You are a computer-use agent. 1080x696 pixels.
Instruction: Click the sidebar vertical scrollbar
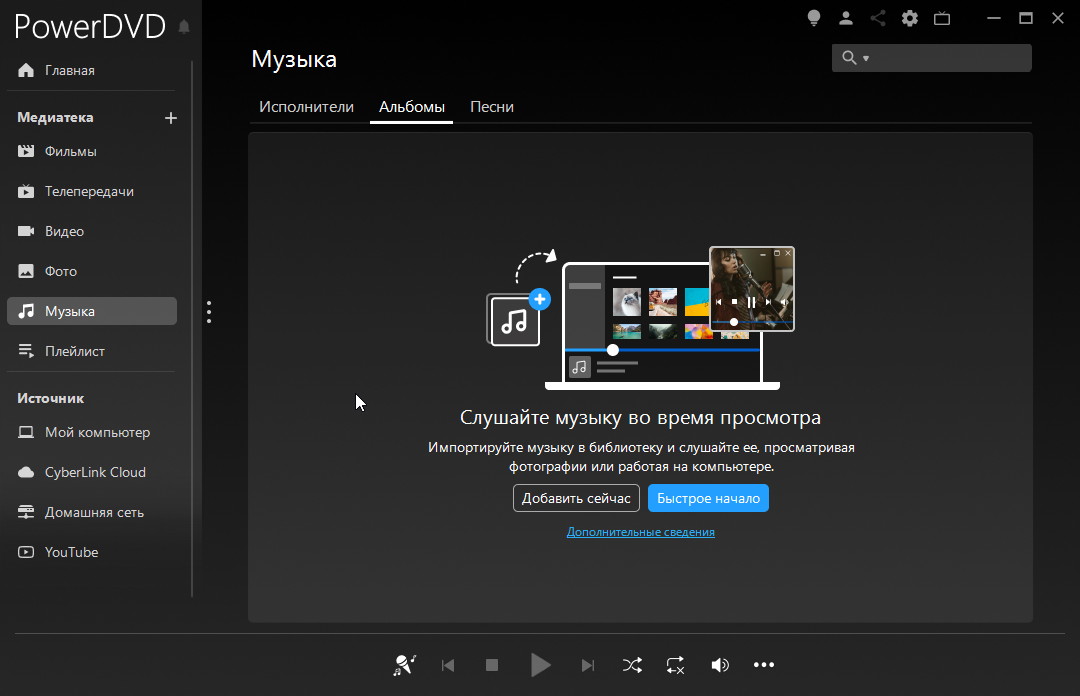tap(192, 328)
